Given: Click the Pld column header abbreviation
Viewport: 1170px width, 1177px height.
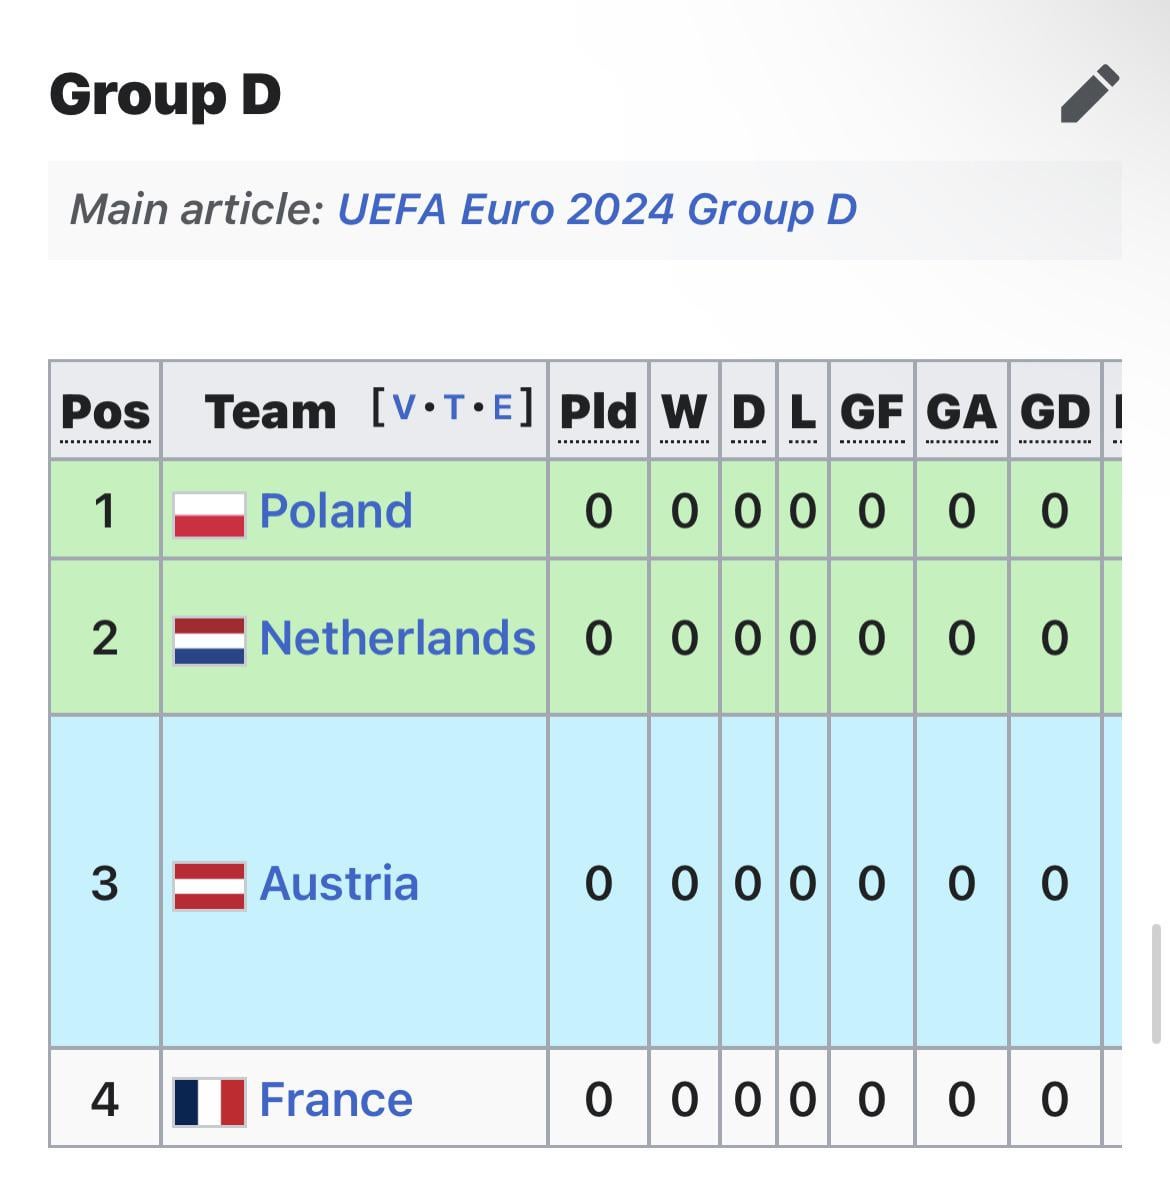Looking at the screenshot, I should pyautogui.click(x=598, y=412).
